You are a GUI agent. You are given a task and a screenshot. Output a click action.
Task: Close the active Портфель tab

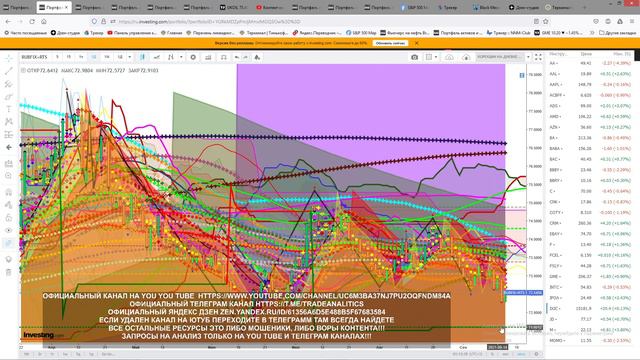[66, 7]
